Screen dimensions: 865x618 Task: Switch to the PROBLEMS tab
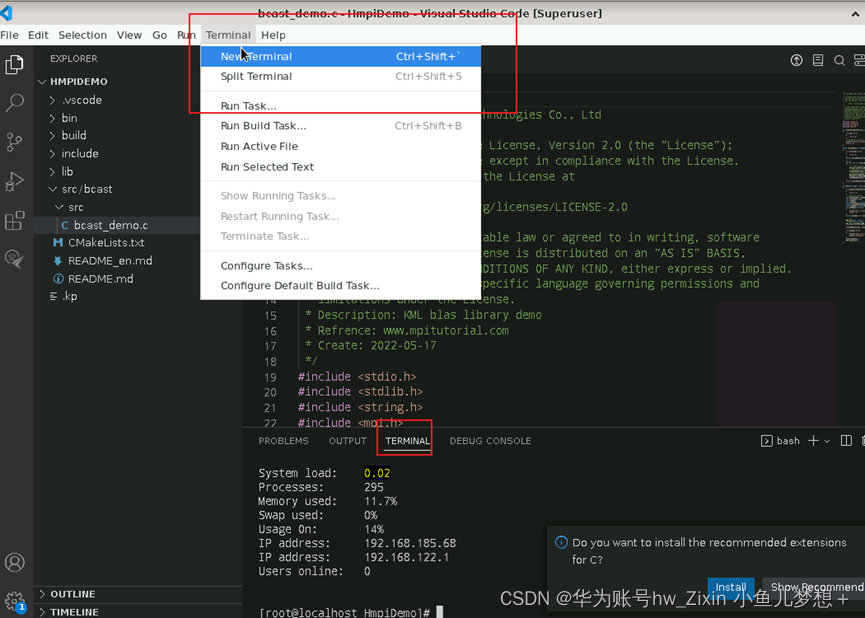tap(283, 440)
